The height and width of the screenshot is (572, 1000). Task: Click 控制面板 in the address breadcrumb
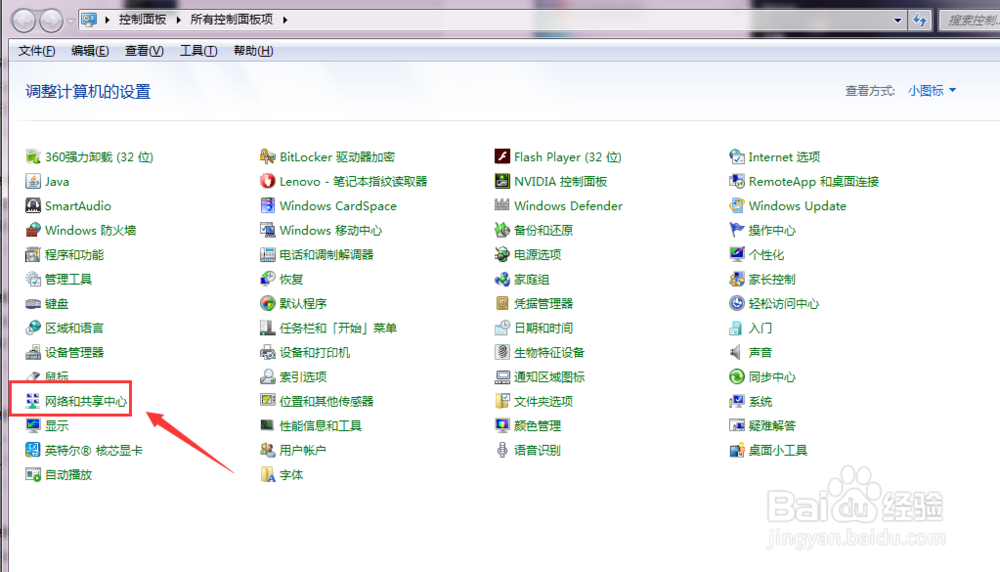(x=142, y=20)
